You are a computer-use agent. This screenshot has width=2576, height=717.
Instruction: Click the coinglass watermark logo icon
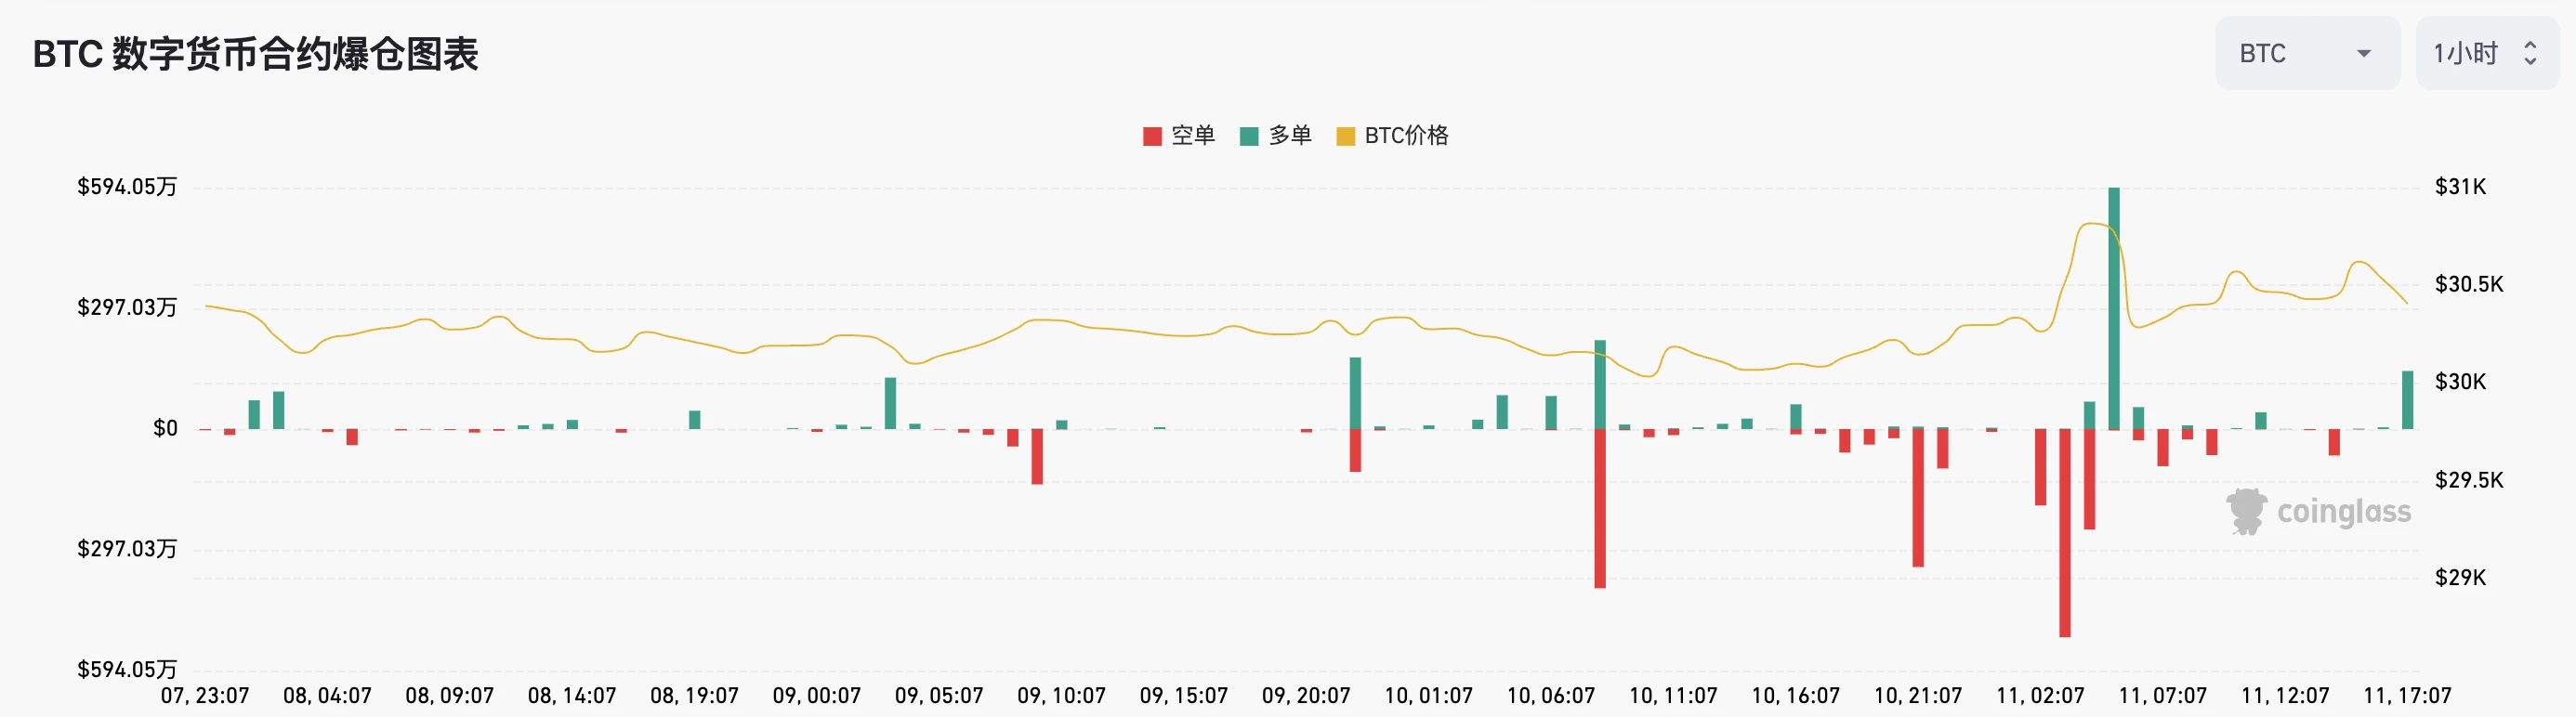(2246, 512)
